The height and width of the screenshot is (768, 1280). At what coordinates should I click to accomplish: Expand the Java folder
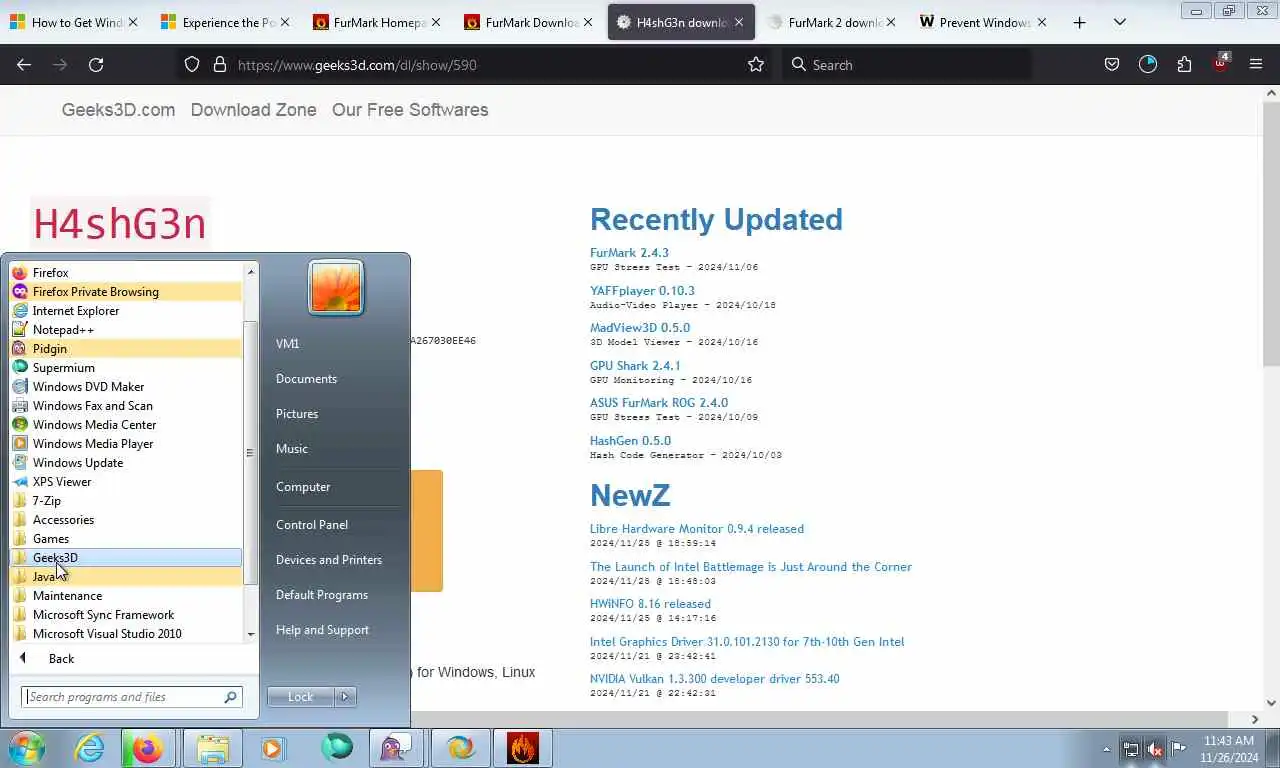coord(125,577)
